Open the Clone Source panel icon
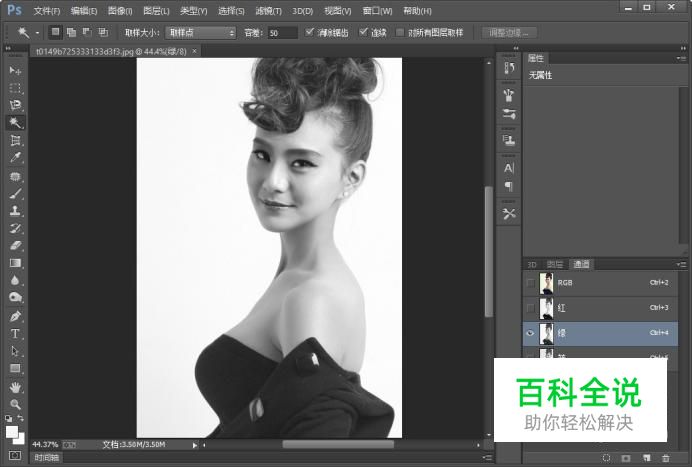Image resolution: width=692 pixels, height=467 pixels. click(x=508, y=140)
